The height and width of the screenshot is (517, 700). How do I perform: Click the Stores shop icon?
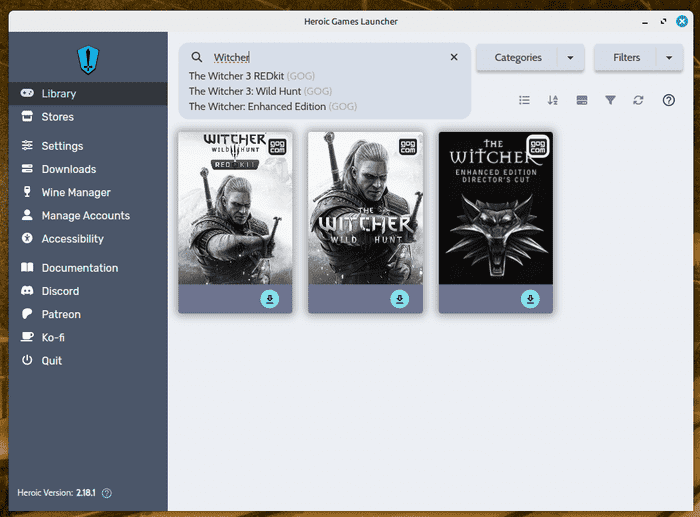click(x=27, y=116)
